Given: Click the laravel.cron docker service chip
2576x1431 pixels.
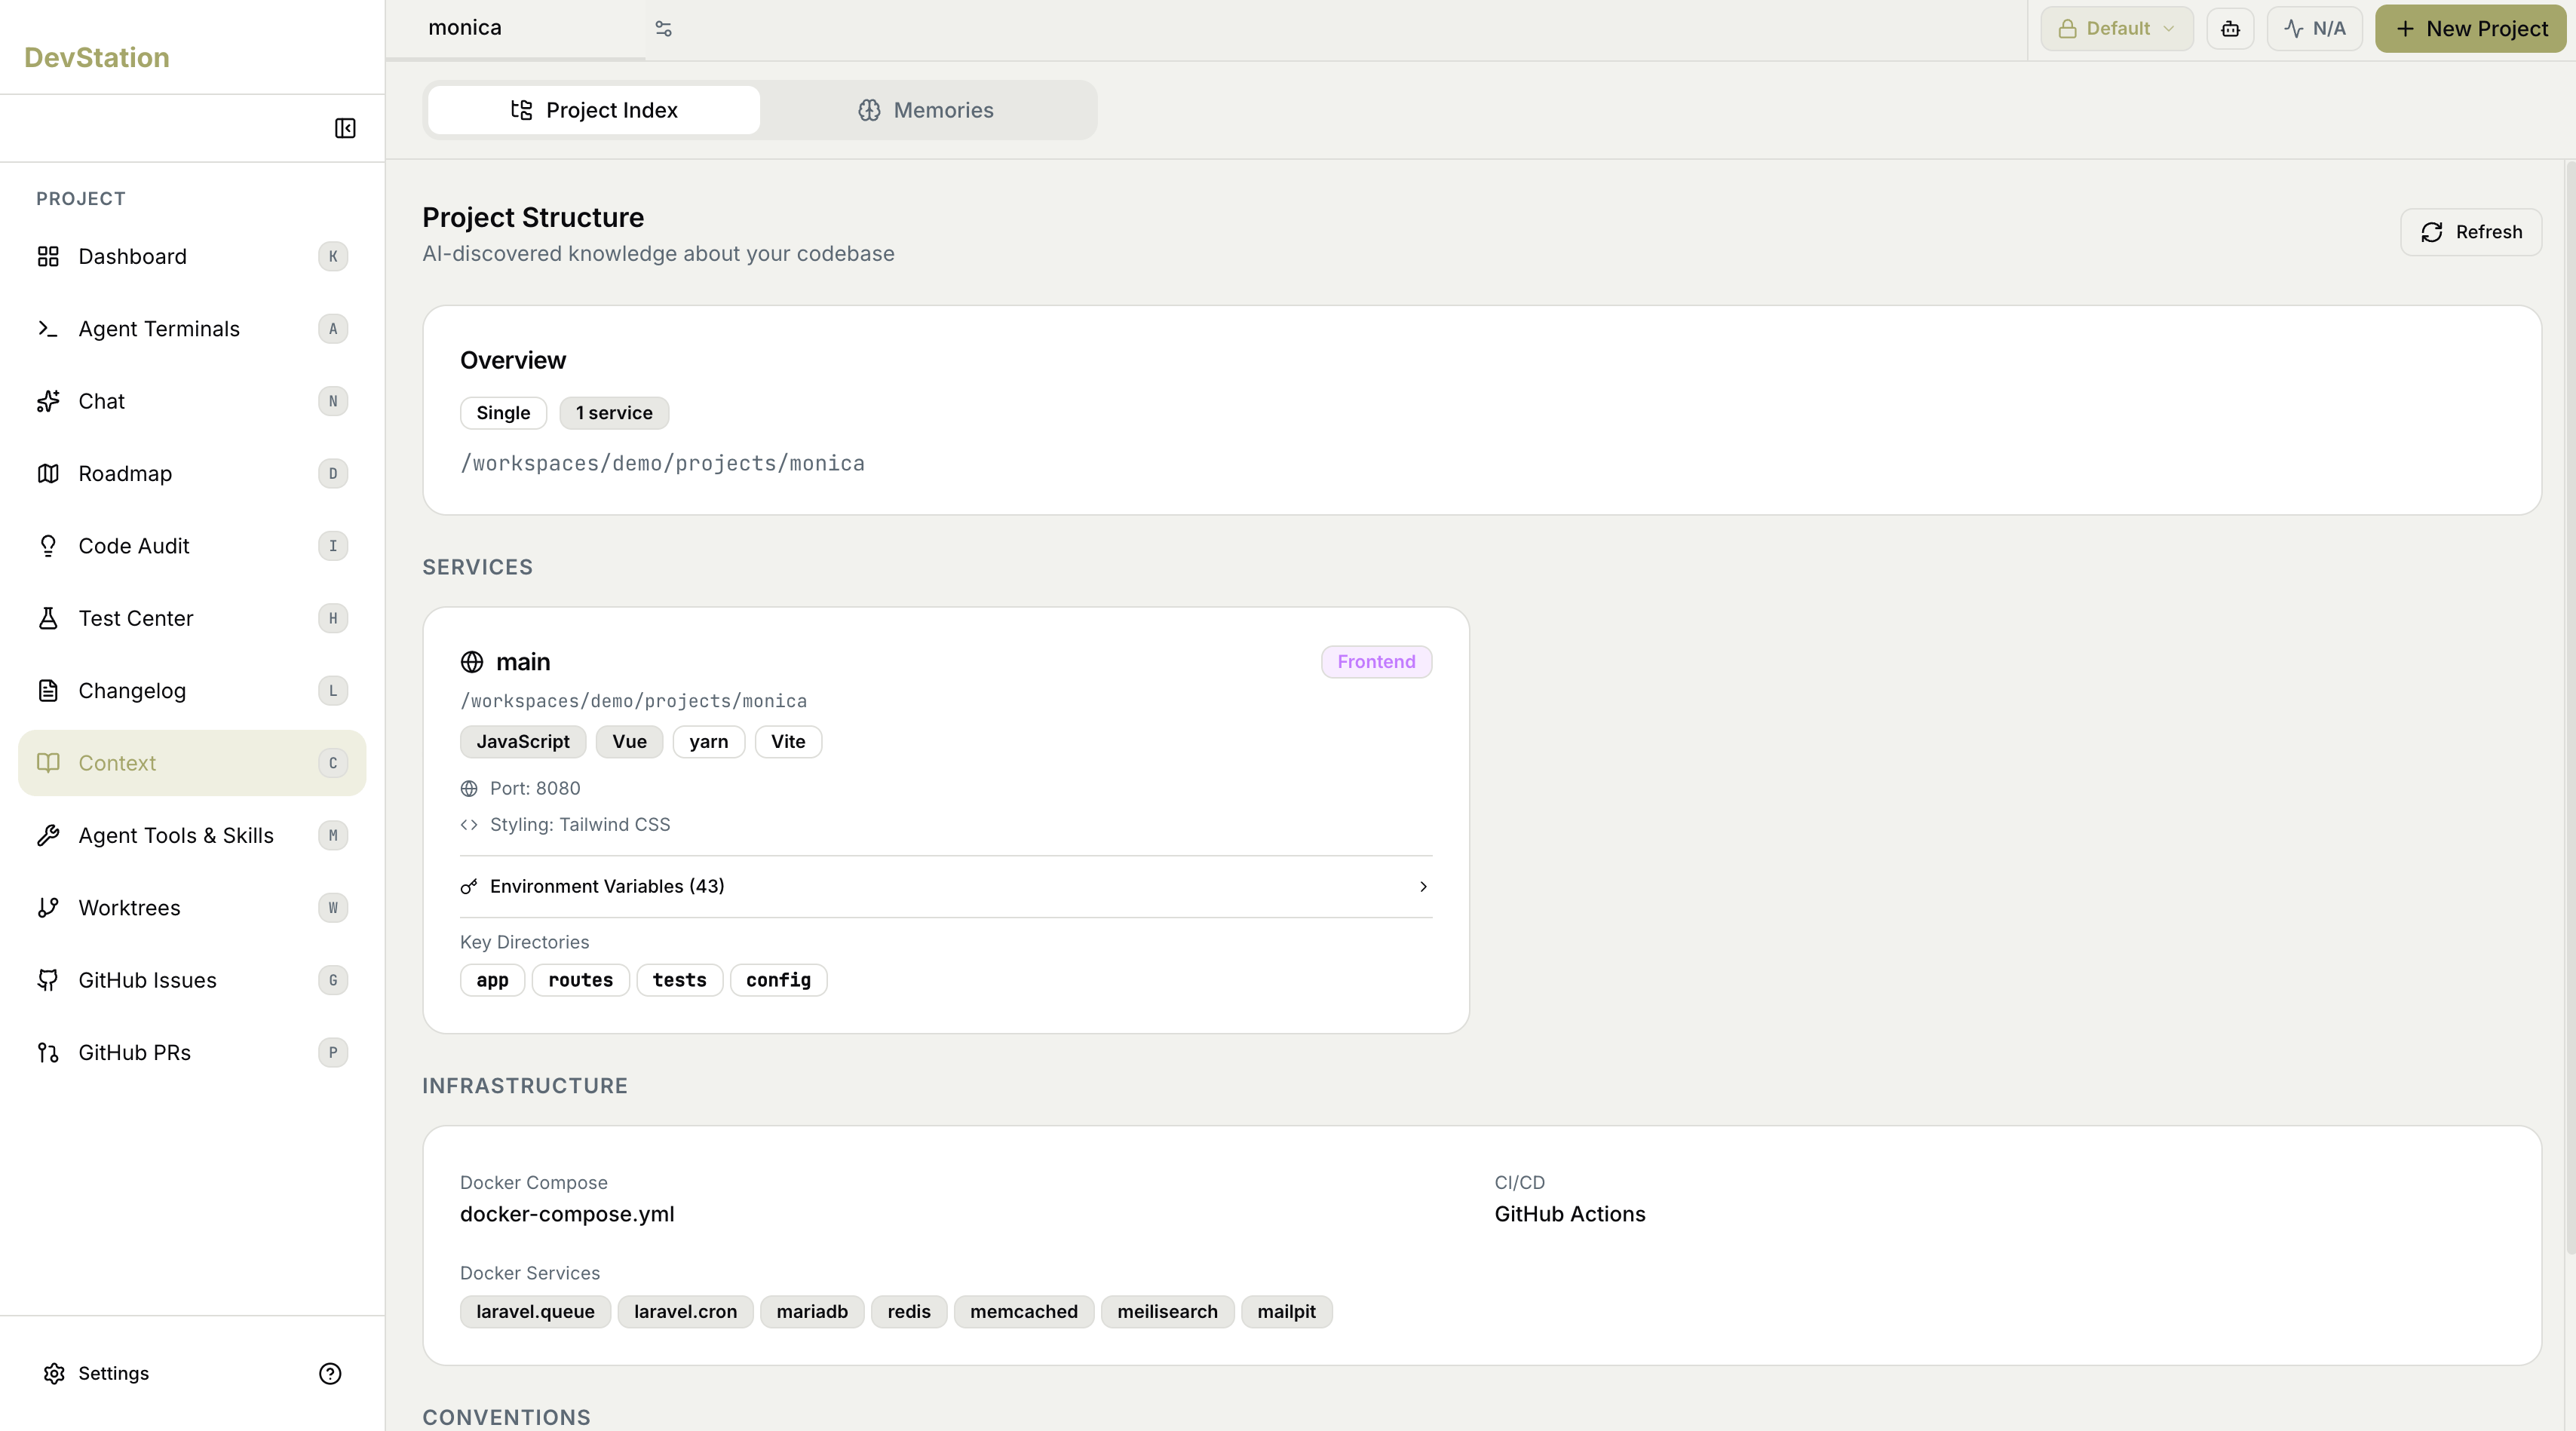Looking at the screenshot, I should tap(685, 1312).
